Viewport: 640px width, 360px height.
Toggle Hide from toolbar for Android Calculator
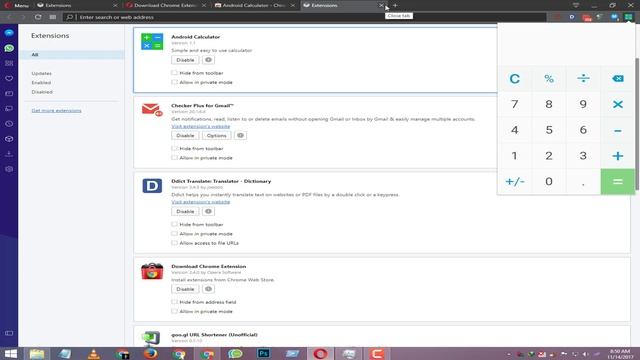(x=174, y=73)
